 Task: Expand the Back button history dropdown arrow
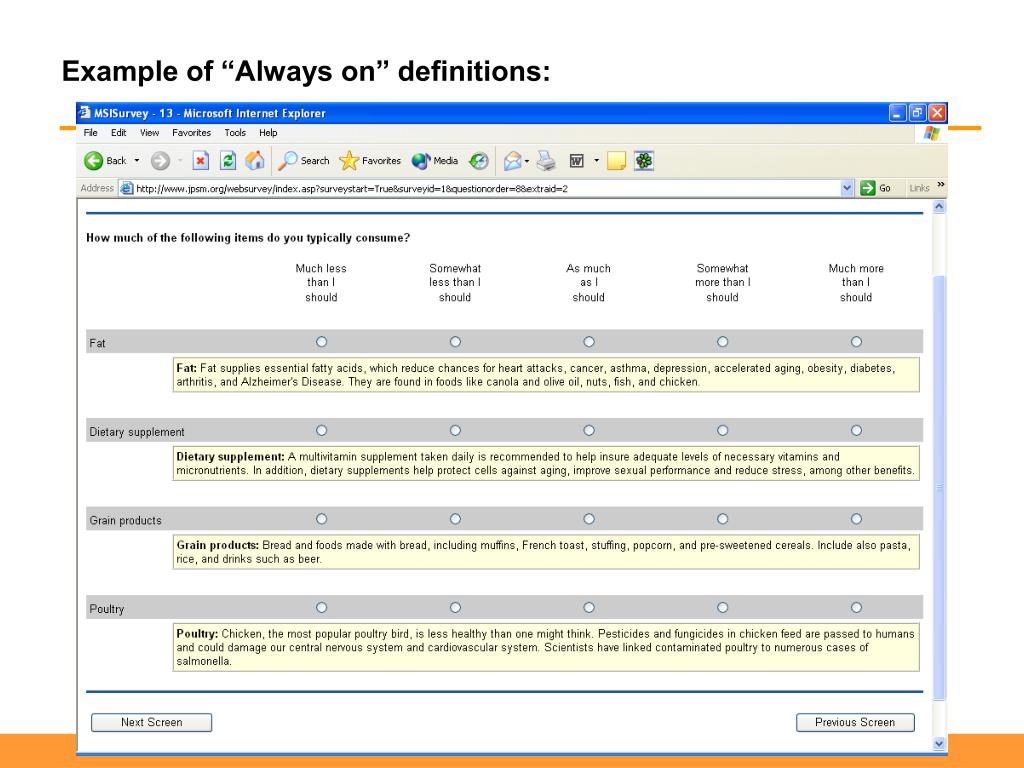[137, 161]
